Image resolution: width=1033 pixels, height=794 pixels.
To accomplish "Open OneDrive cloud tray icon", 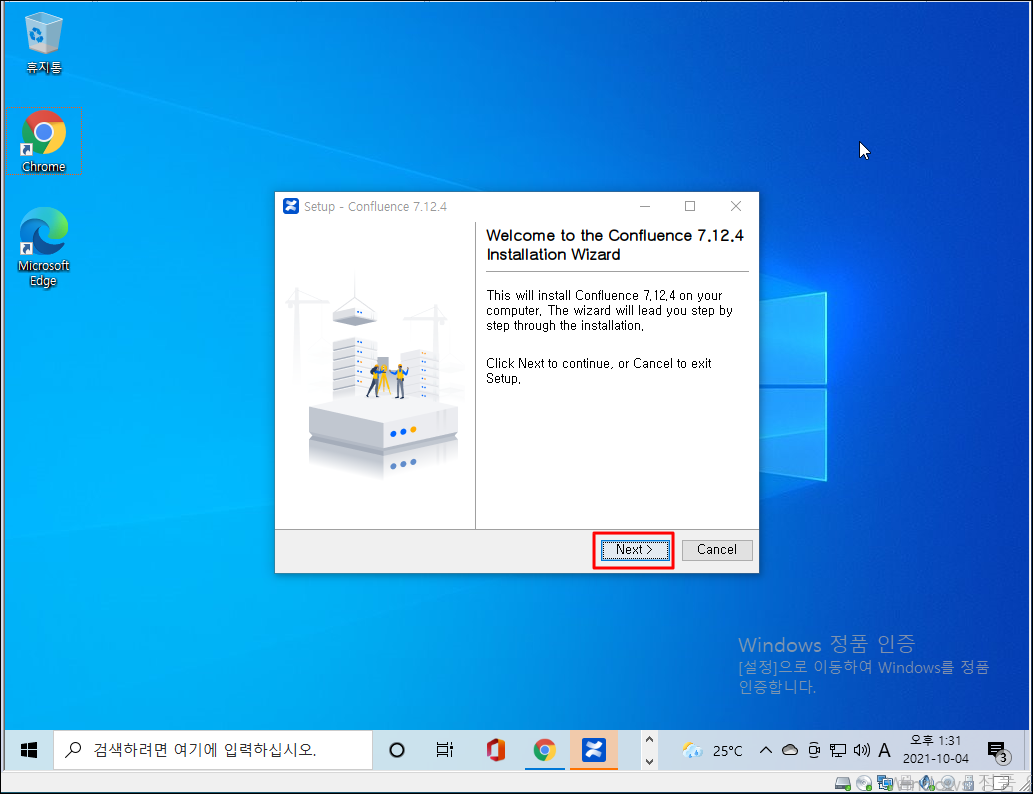I will (x=790, y=750).
